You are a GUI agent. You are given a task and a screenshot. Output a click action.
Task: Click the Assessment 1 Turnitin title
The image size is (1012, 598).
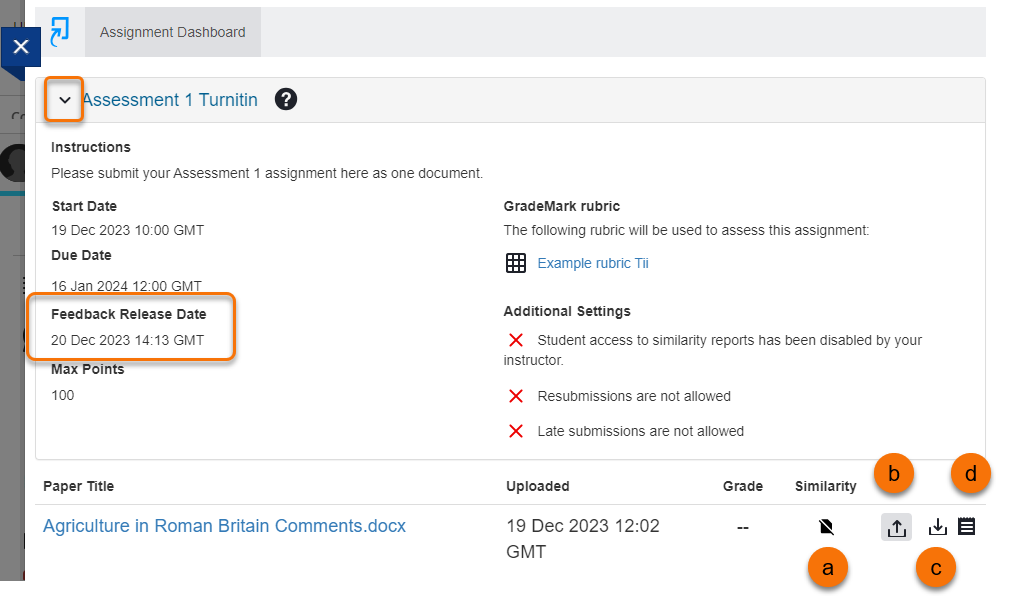coord(170,100)
